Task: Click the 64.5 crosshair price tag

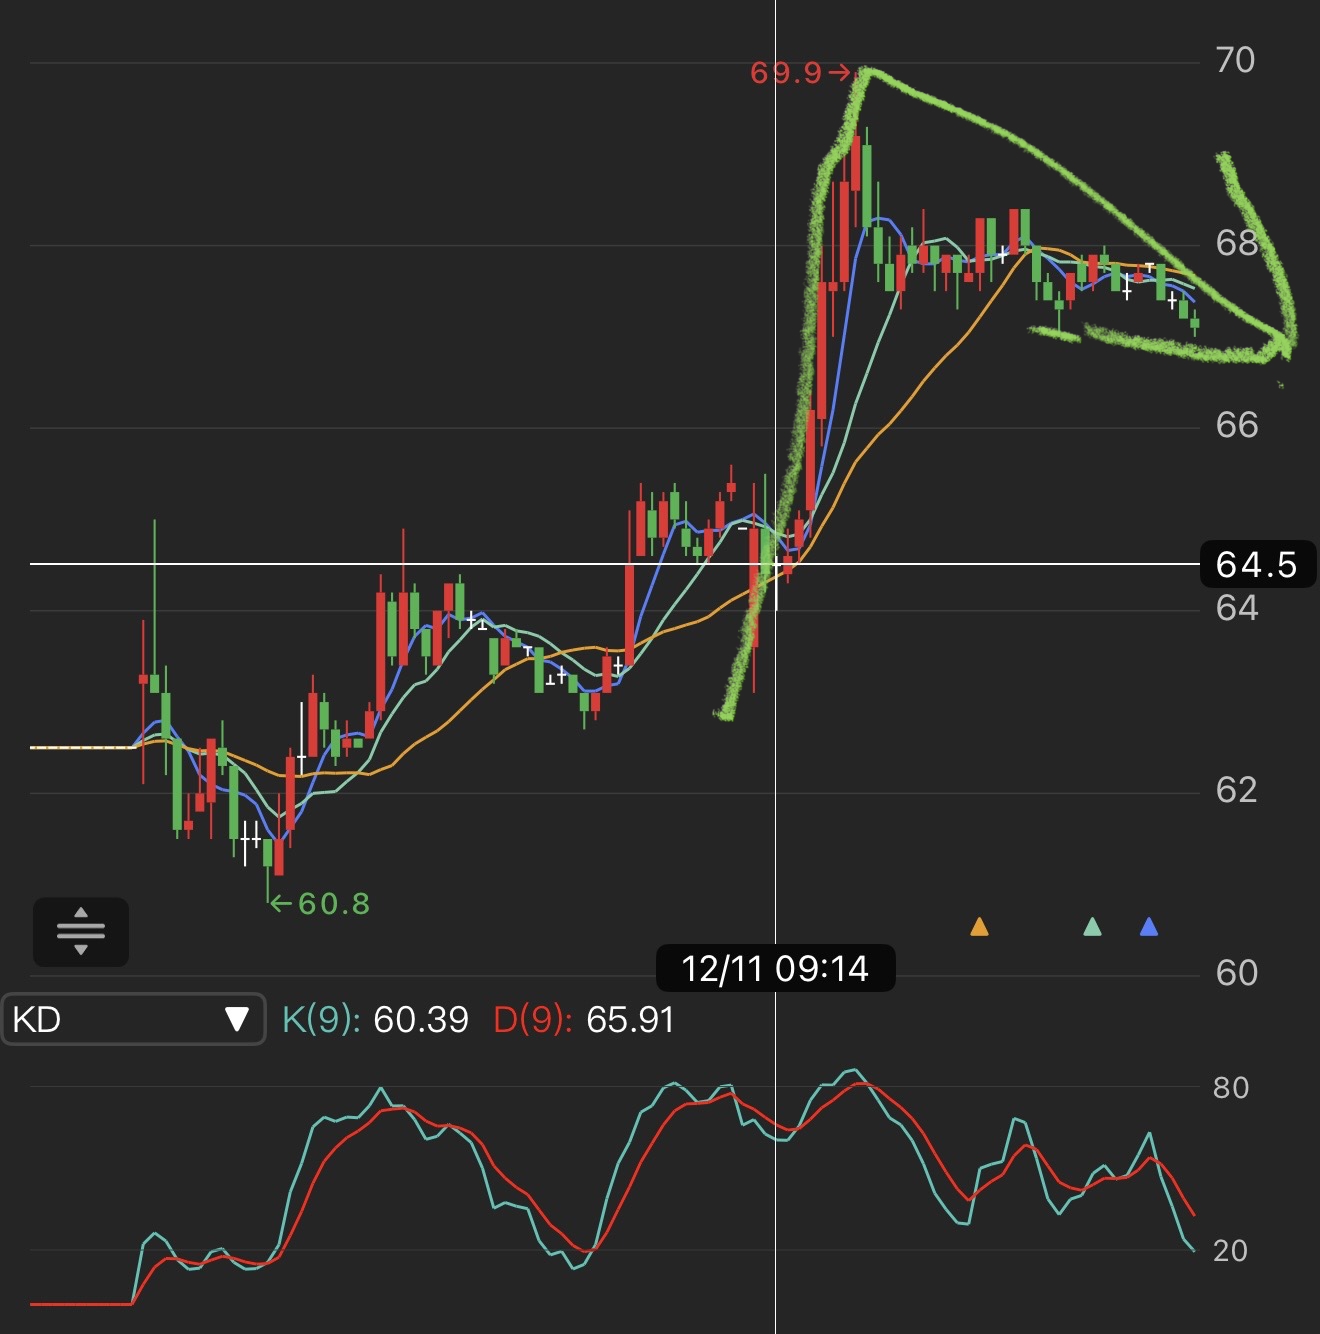Action: (1257, 565)
